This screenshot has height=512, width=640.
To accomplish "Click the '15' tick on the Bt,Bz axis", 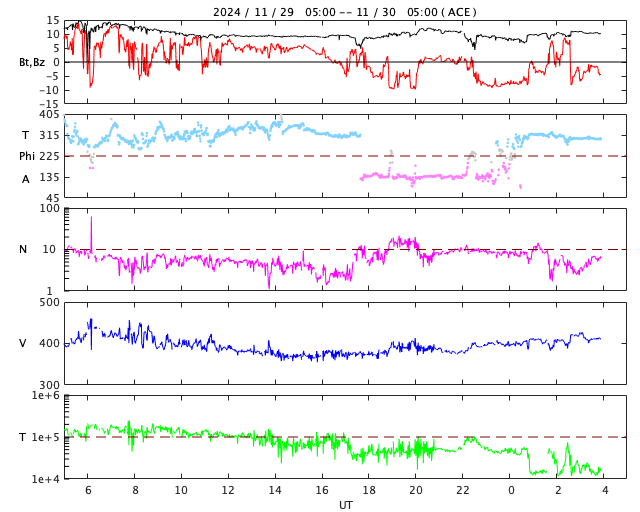I will pyautogui.click(x=53, y=20).
